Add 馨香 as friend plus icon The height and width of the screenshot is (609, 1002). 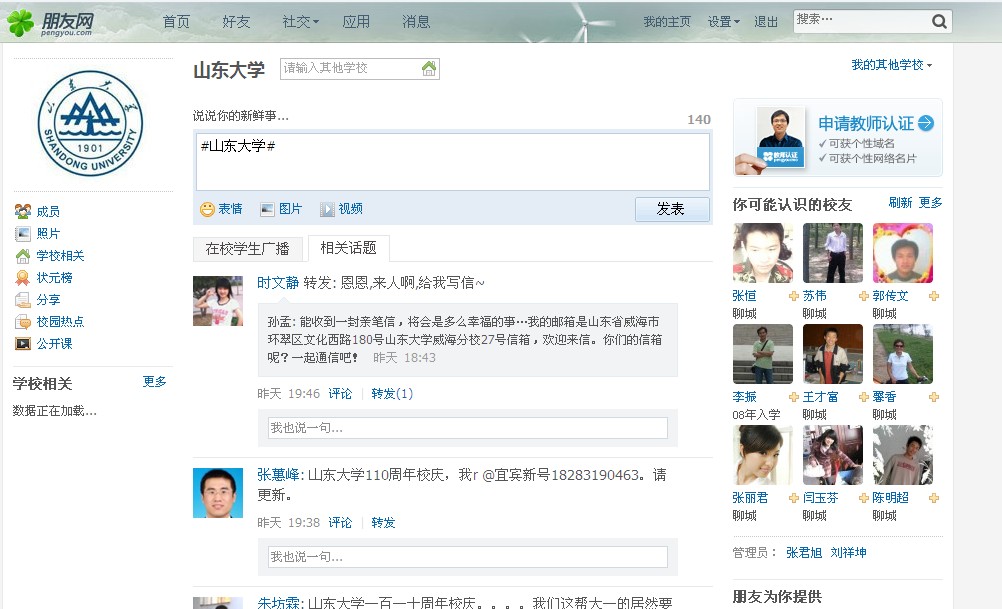coord(934,397)
